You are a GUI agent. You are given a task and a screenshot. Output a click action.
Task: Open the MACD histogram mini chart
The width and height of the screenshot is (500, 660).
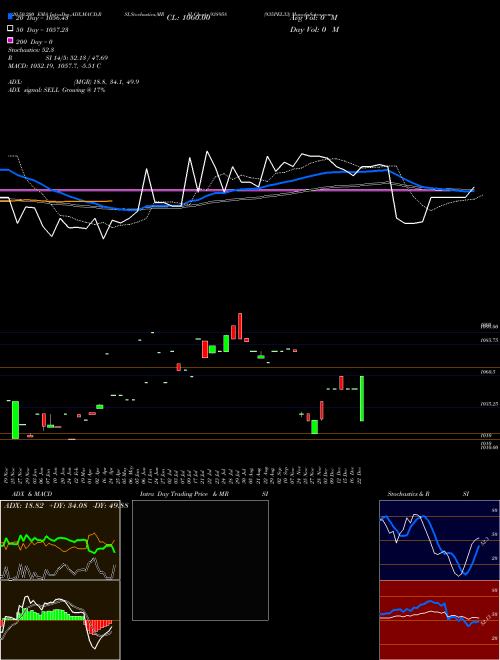[60, 620]
